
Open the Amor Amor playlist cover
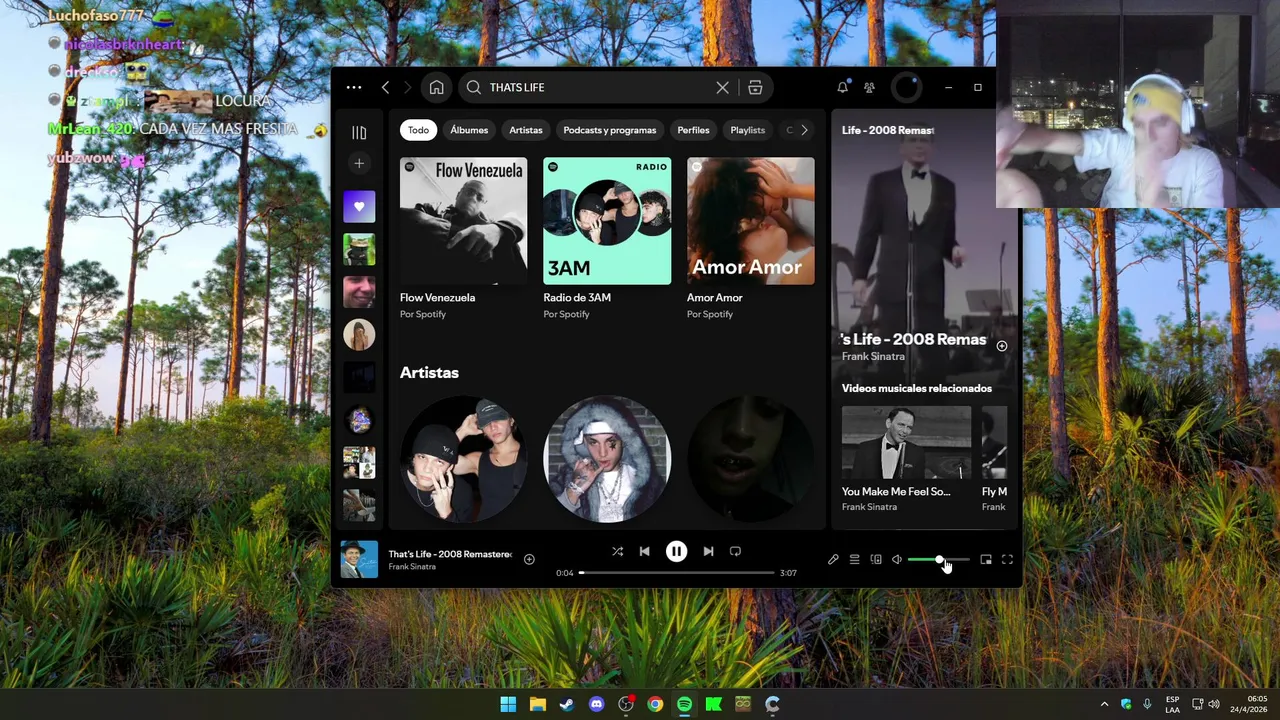click(x=750, y=221)
